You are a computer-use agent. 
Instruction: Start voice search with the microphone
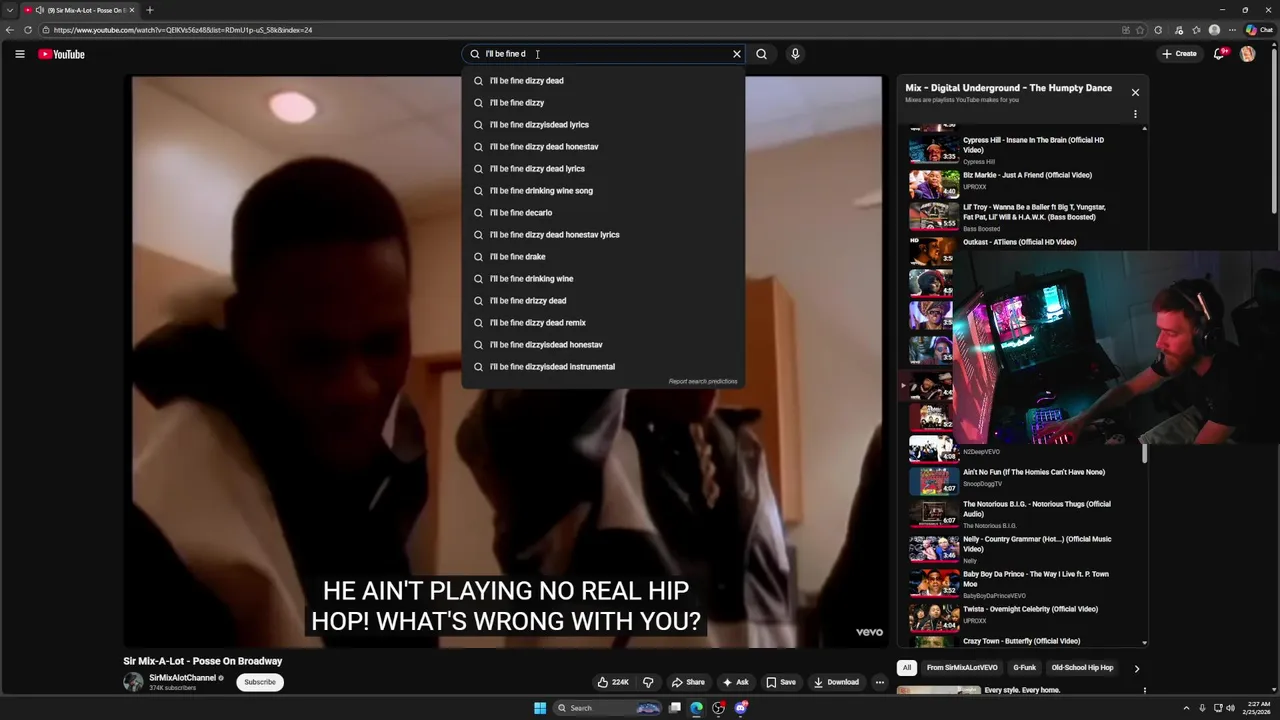(795, 54)
